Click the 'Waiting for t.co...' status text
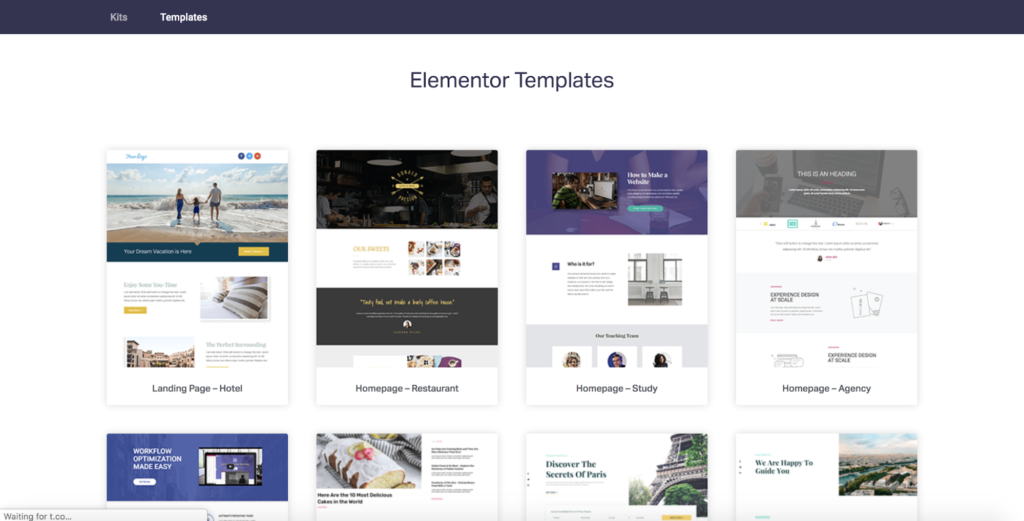Screen dimensions: 1024x521 [37, 516]
